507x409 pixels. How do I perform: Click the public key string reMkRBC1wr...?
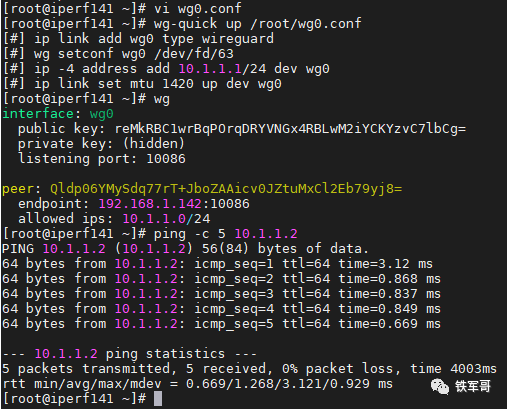(x=290, y=129)
